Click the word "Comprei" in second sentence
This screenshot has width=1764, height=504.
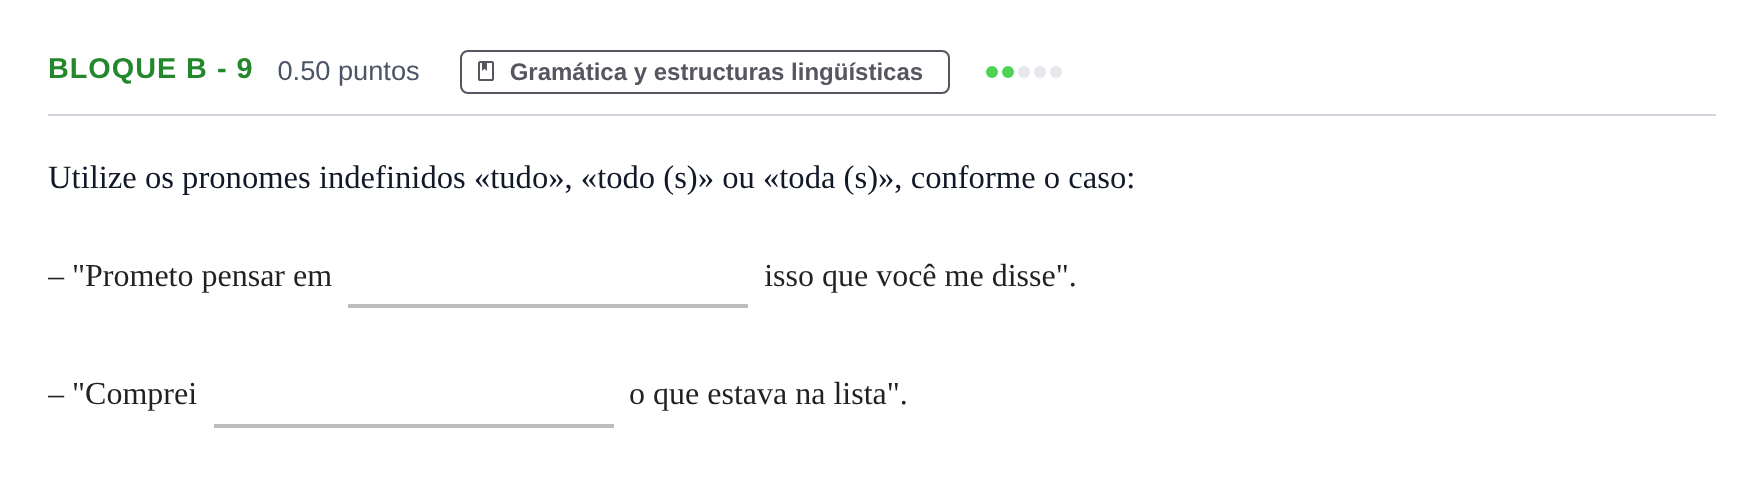click(x=140, y=395)
